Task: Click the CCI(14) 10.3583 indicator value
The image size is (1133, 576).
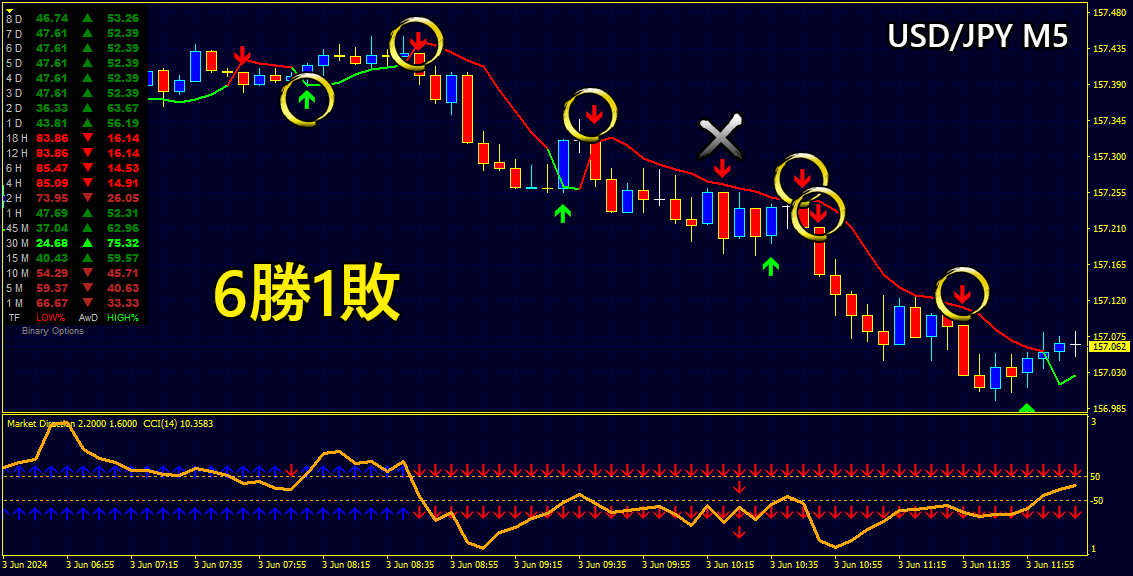Action: 178,424
